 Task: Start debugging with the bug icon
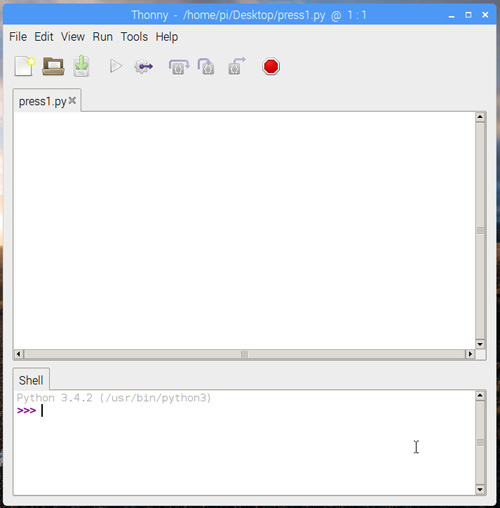[143, 67]
